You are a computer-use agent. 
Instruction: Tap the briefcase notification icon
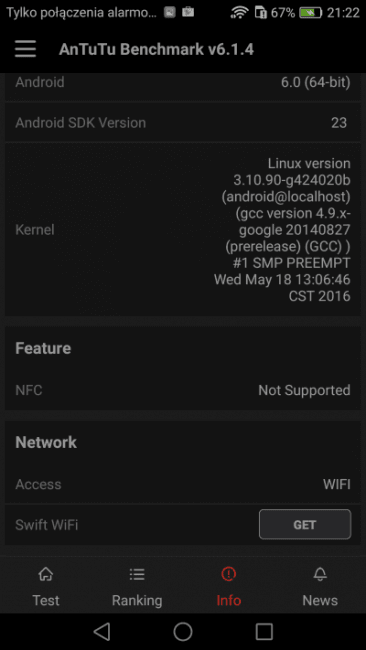188,12
